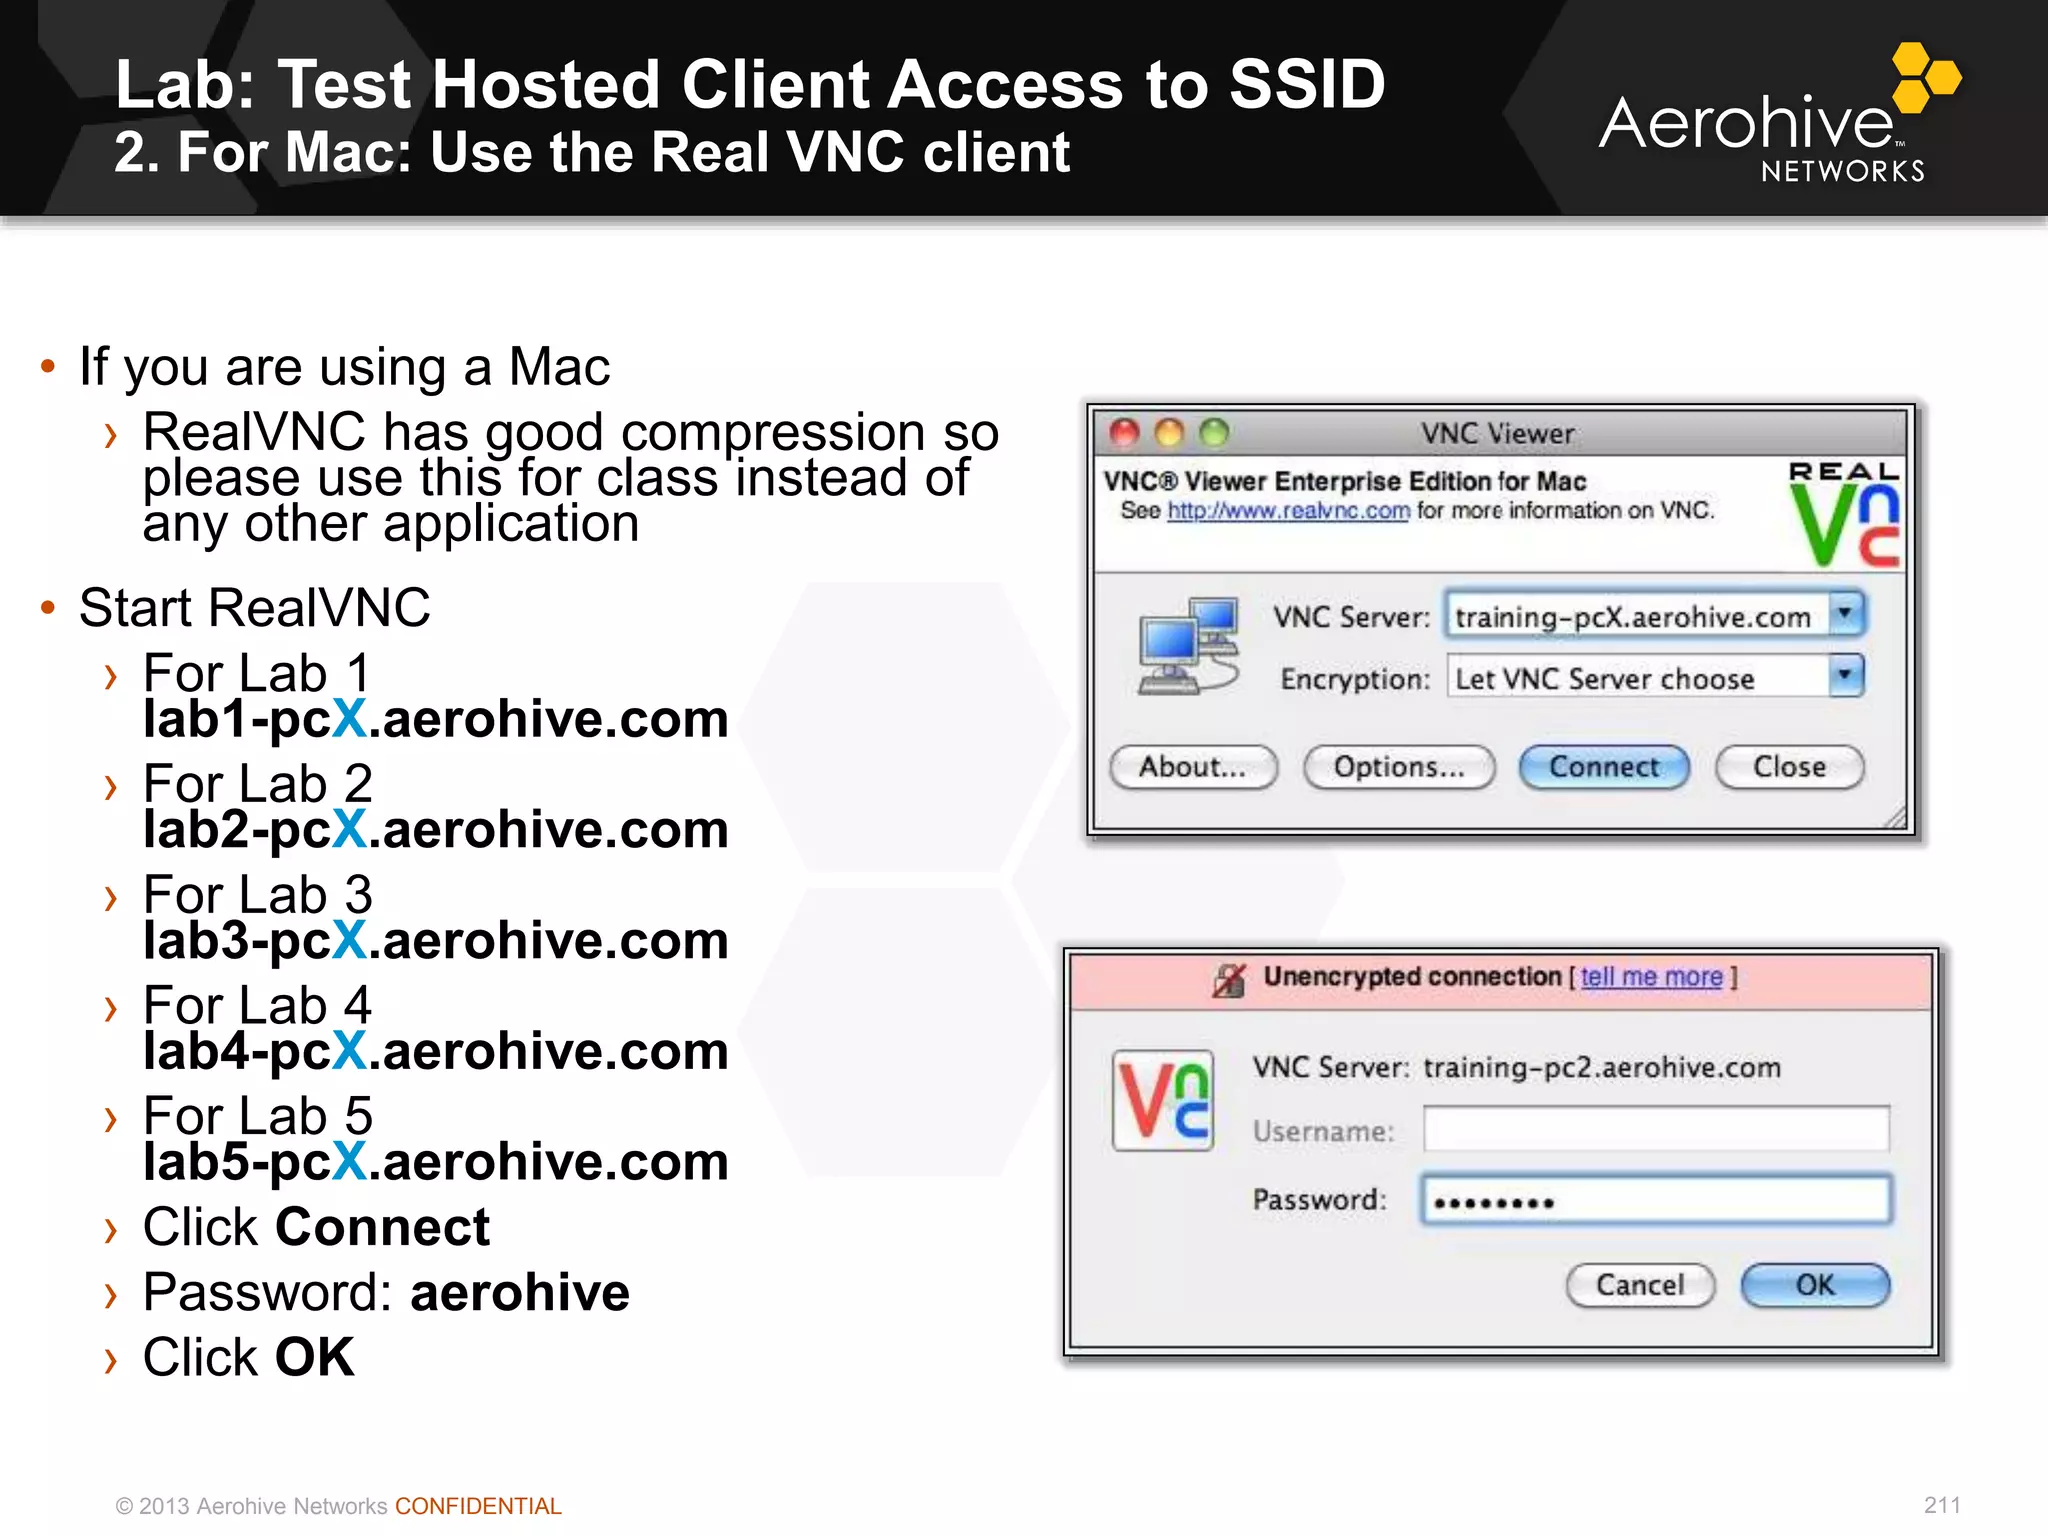Click the VNC Server address text field
The width and height of the screenshot is (2048, 1536).
pyautogui.click(x=1637, y=615)
